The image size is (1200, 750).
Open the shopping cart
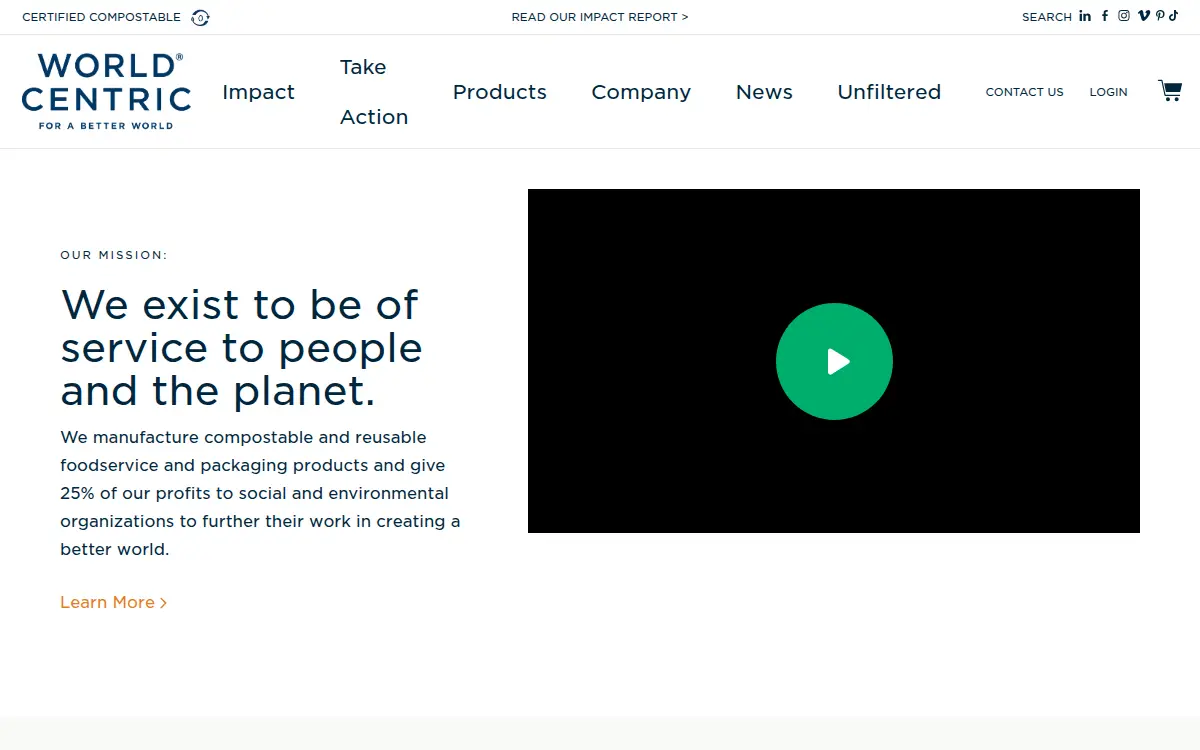pyautogui.click(x=1169, y=91)
